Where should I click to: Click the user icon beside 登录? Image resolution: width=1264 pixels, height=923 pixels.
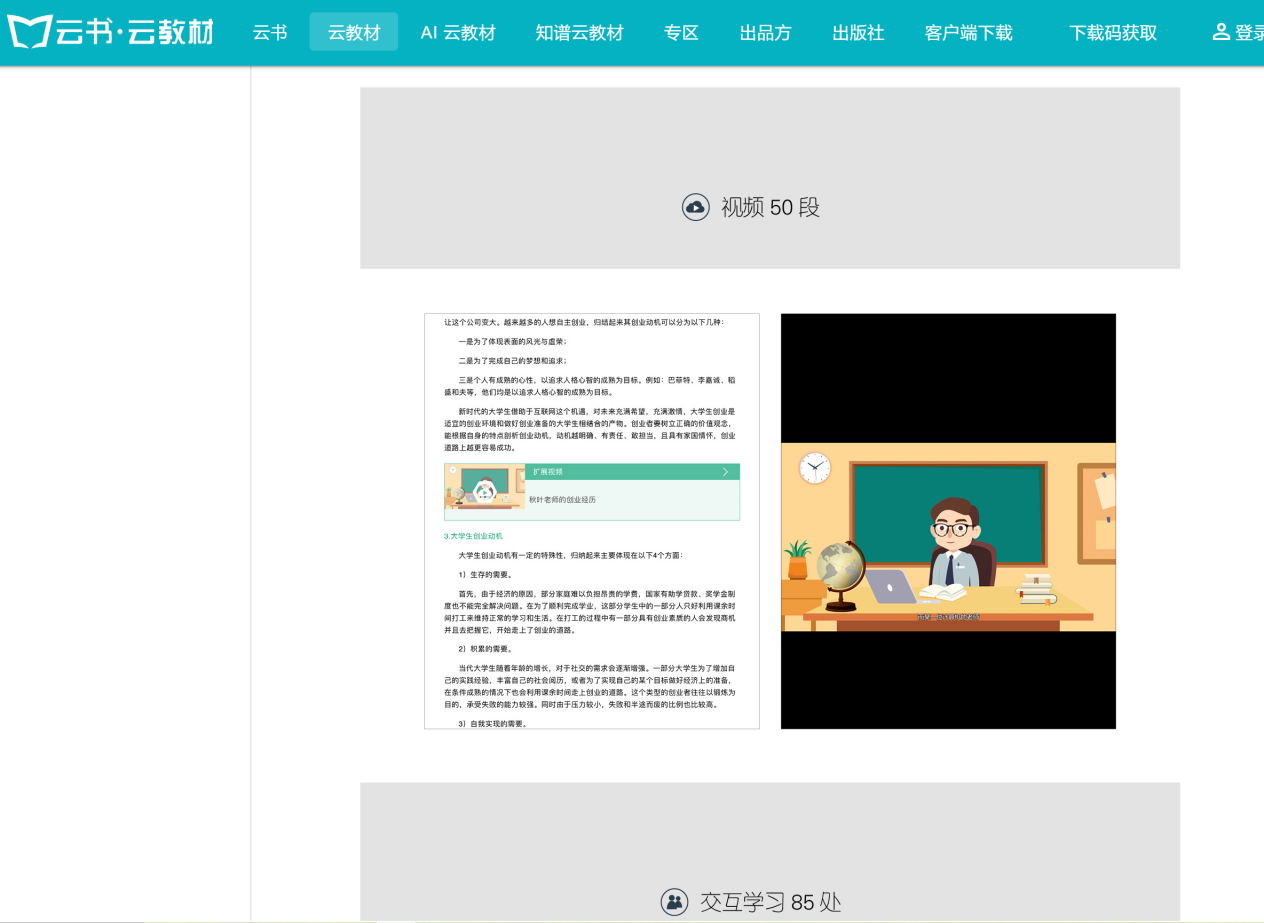click(1220, 32)
